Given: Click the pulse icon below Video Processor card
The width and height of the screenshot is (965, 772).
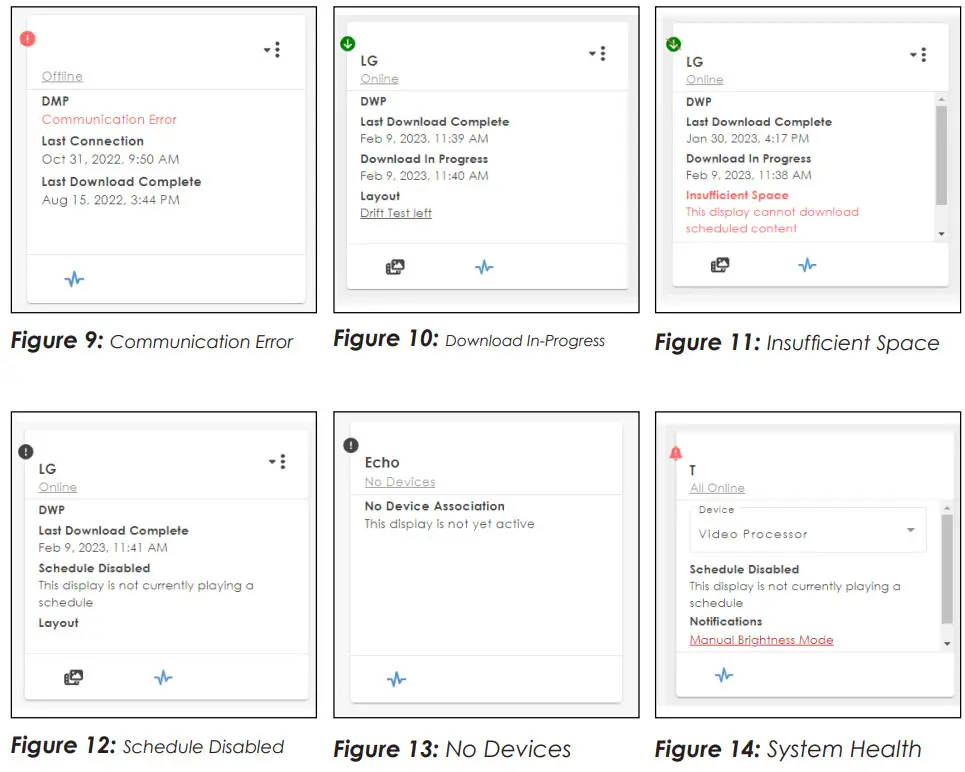Looking at the screenshot, I should pos(724,675).
